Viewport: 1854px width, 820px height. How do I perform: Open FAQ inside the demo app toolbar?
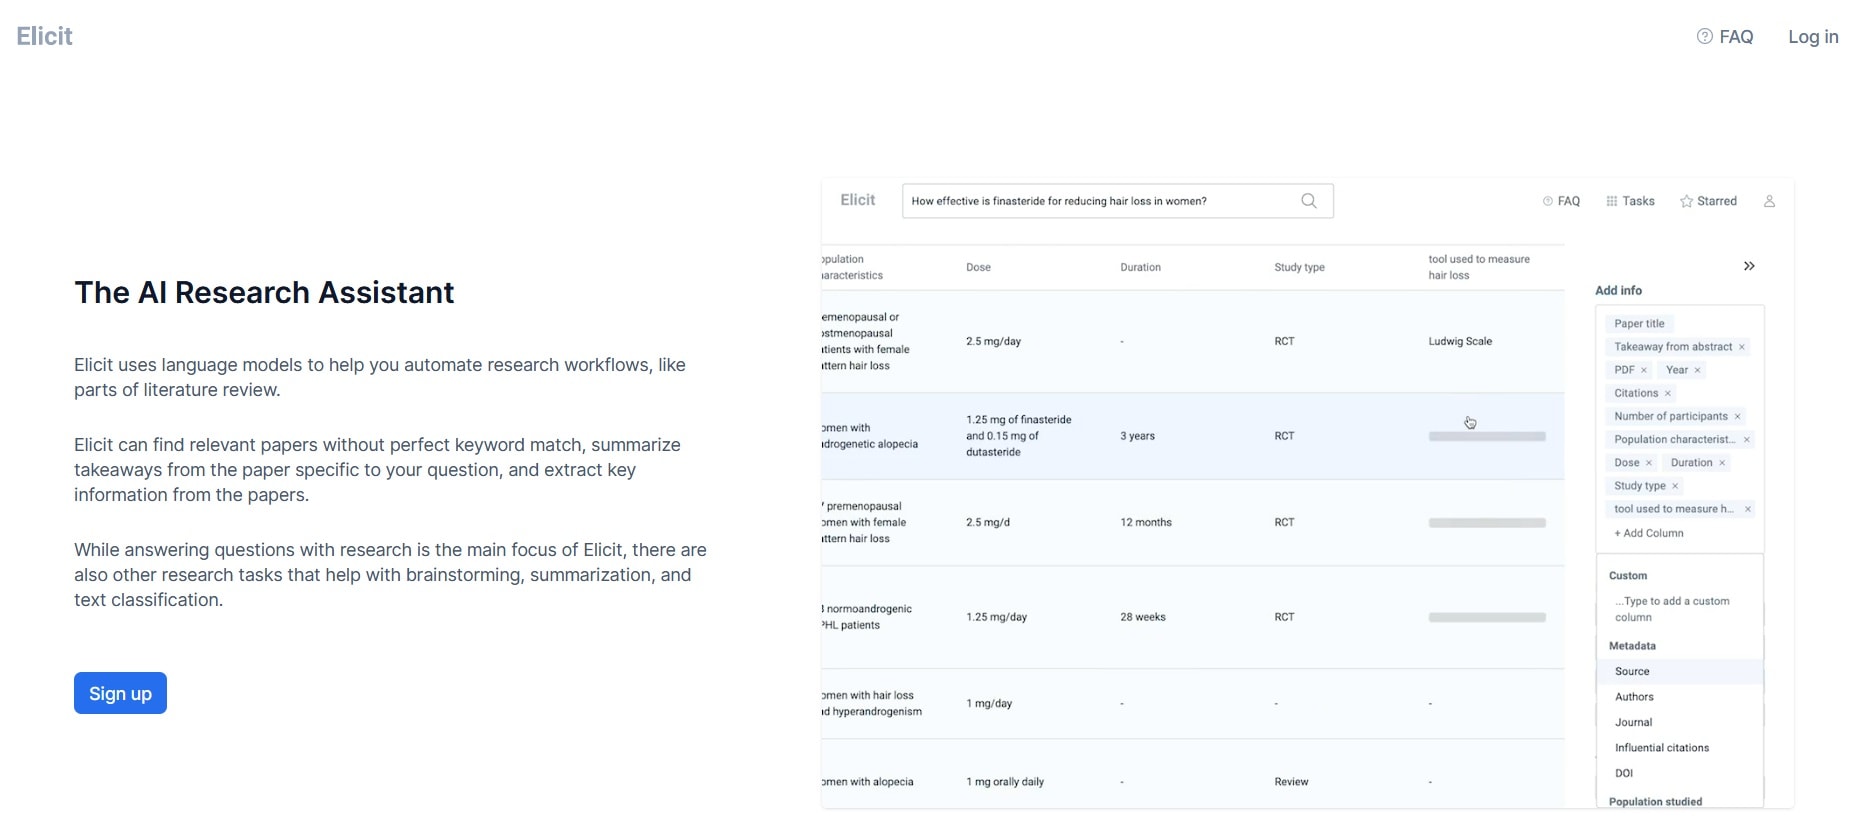pos(1561,201)
